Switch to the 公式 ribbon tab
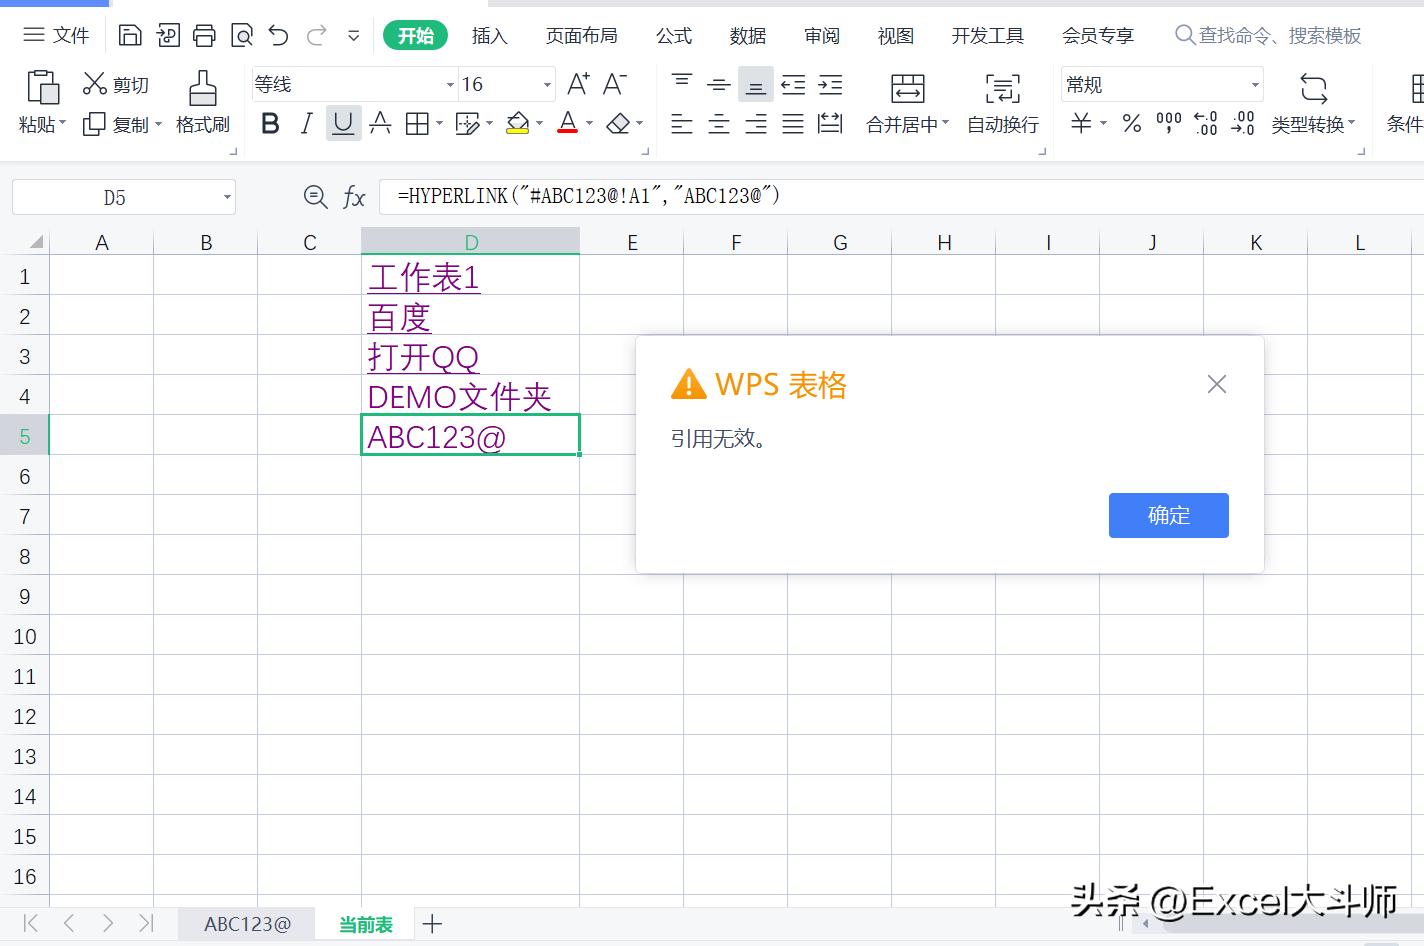The image size is (1424, 946). click(673, 35)
